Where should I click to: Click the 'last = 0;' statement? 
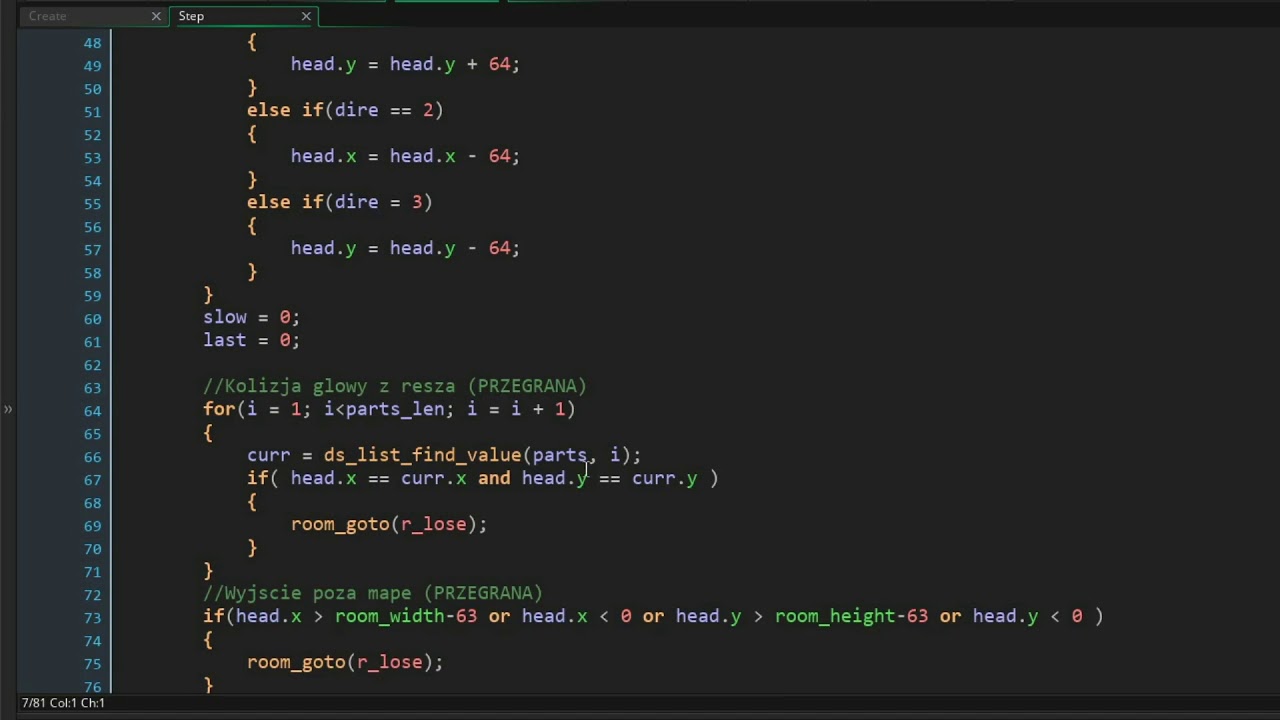click(251, 340)
